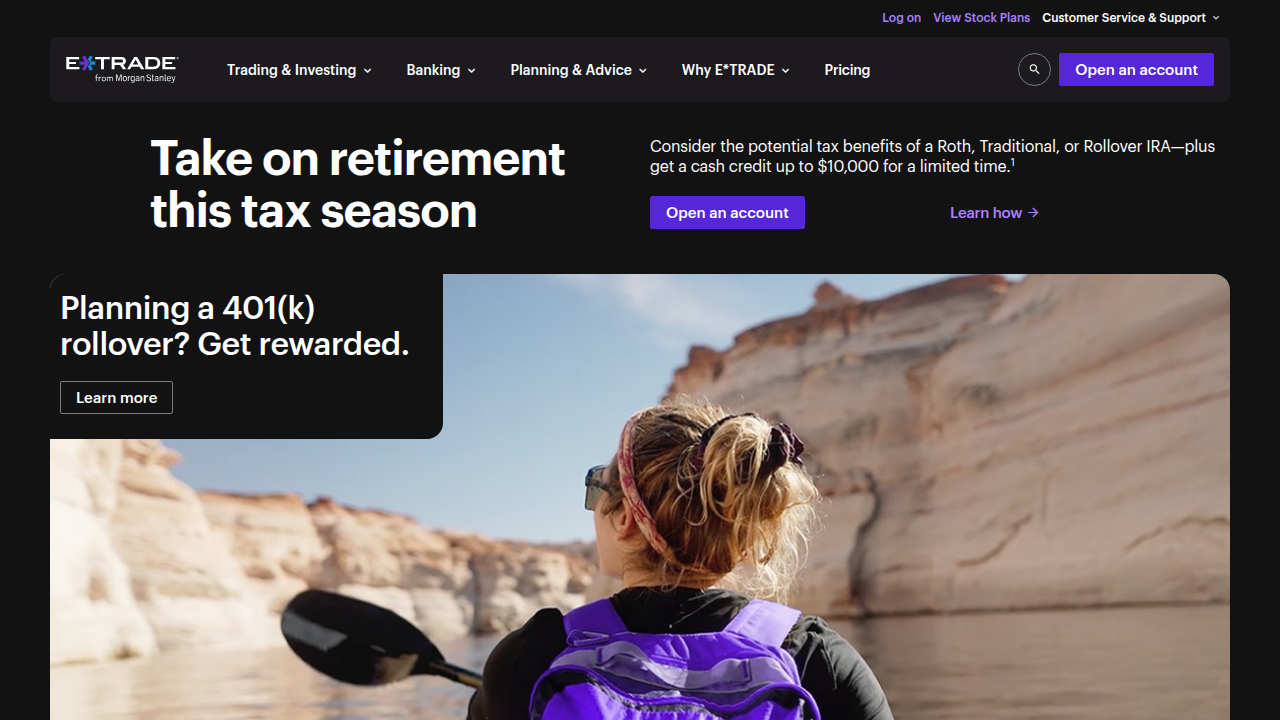Image resolution: width=1280 pixels, height=720 pixels.
Task: Select the Planning & Advice menu item
Action: point(579,70)
